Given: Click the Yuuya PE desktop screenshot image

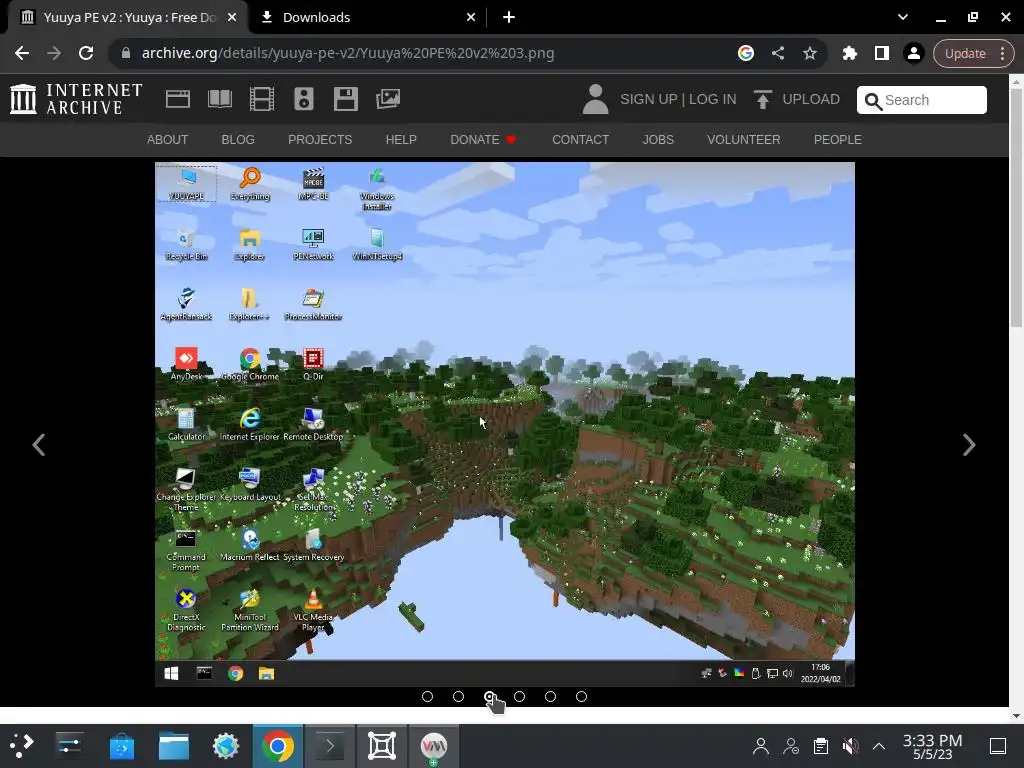Looking at the screenshot, I should 504,424.
